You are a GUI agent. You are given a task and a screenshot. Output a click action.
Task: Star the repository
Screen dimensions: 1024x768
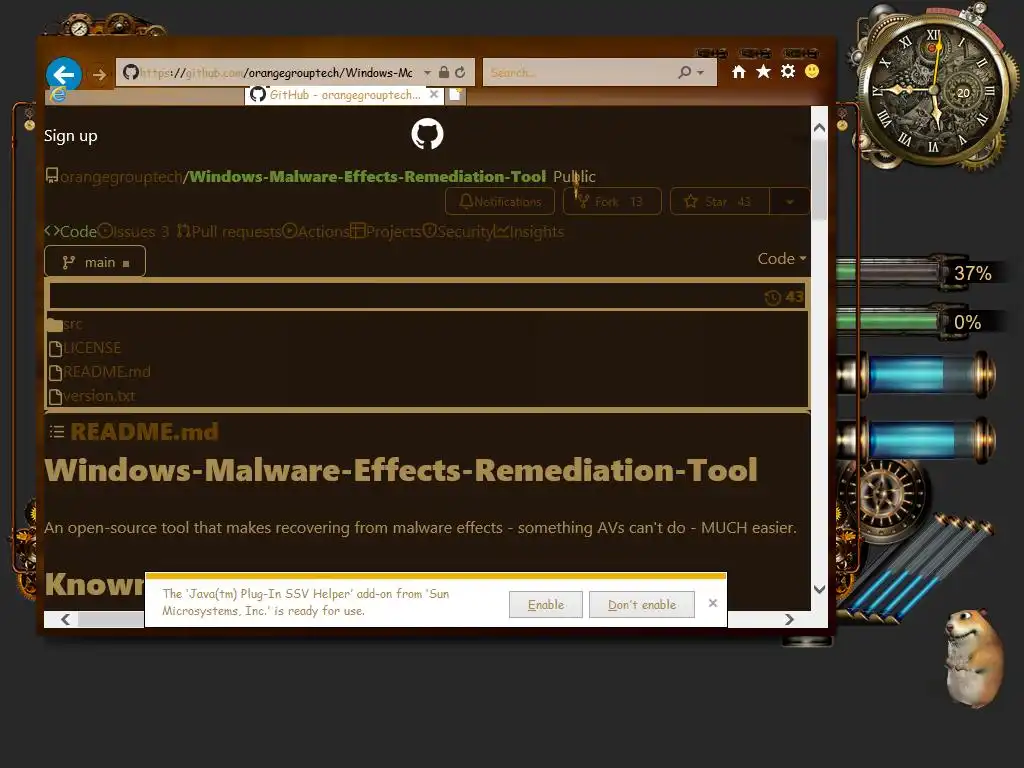tap(720, 202)
